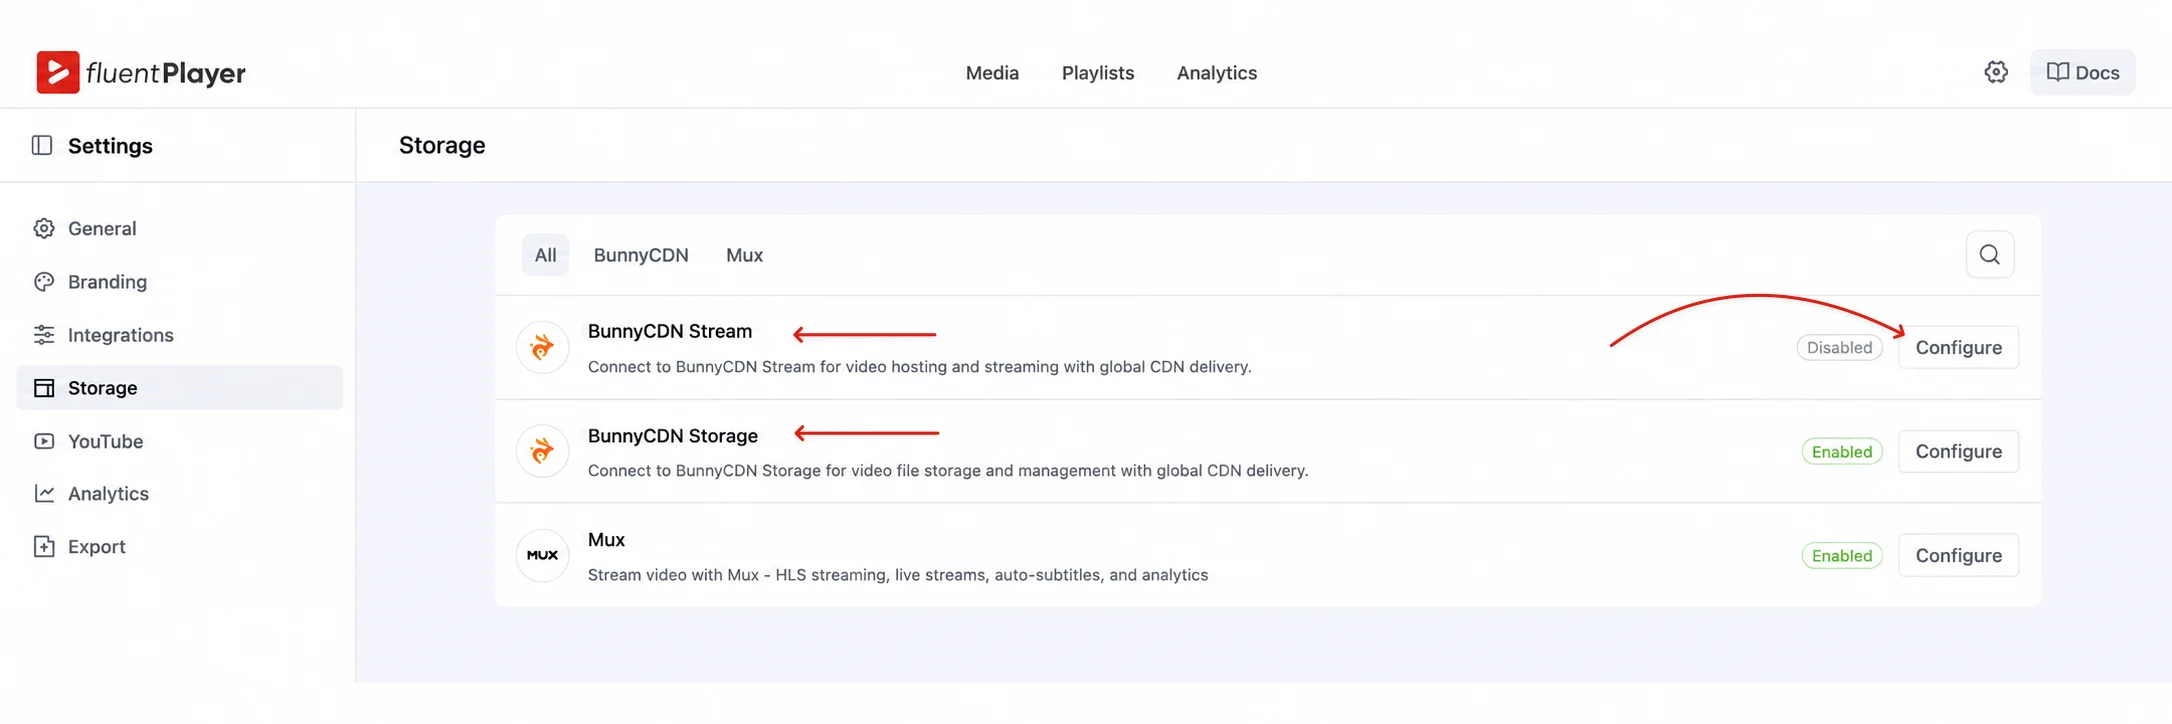Click the Enabled badge for BunnyCDN Storage
This screenshot has width=2172, height=724.
tap(1842, 451)
